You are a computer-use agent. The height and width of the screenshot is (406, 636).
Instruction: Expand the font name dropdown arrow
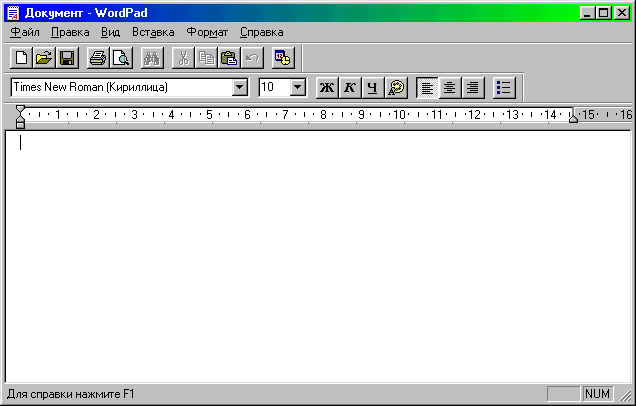240,87
